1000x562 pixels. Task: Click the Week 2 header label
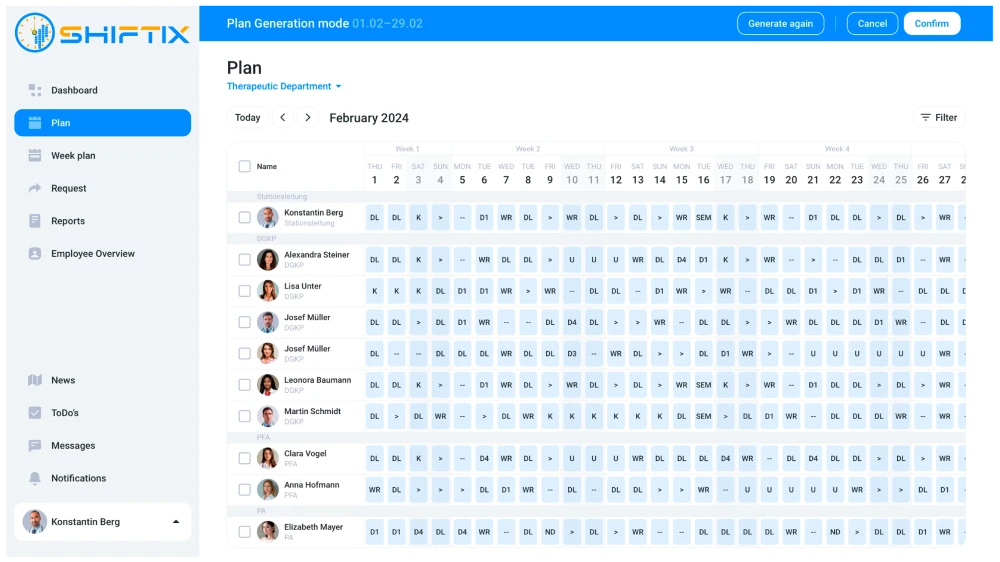(528, 149)
